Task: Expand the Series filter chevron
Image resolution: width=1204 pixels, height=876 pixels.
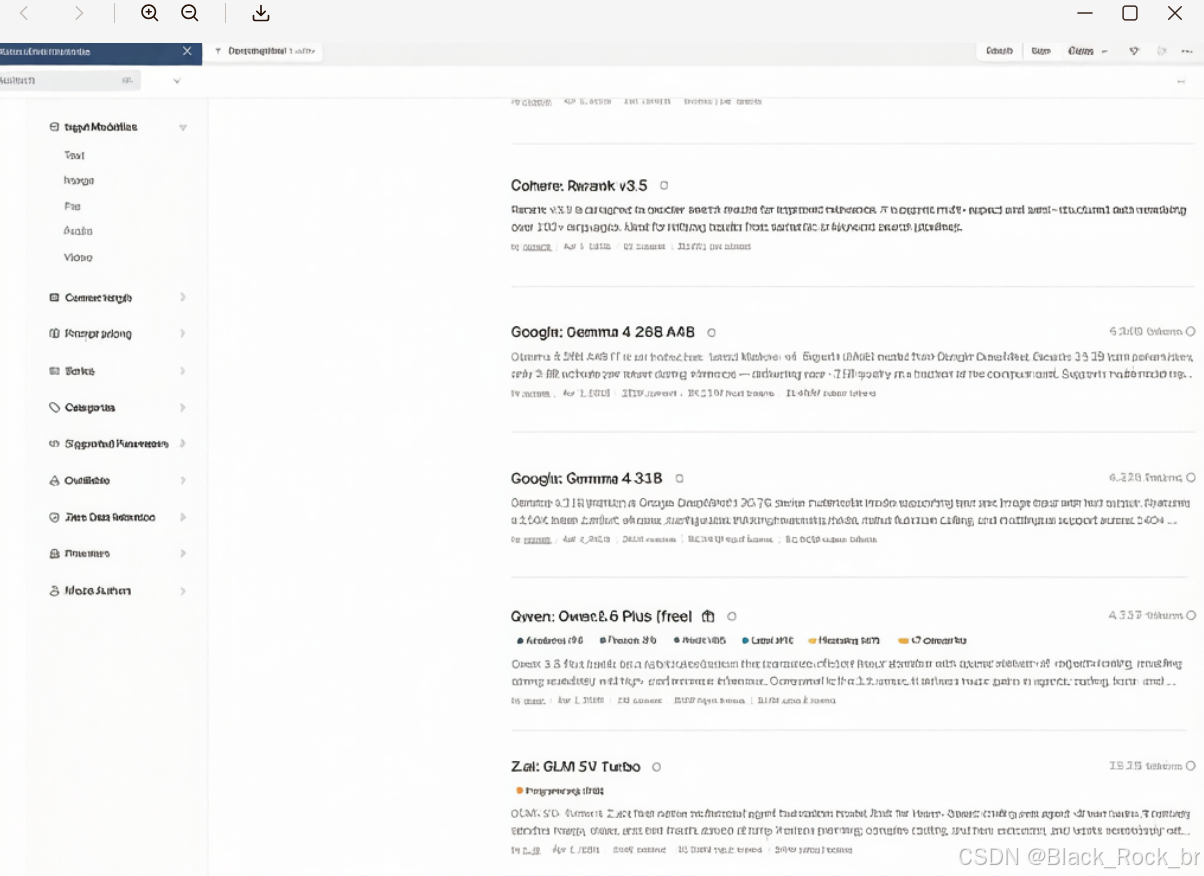Action: coord(183,371)
